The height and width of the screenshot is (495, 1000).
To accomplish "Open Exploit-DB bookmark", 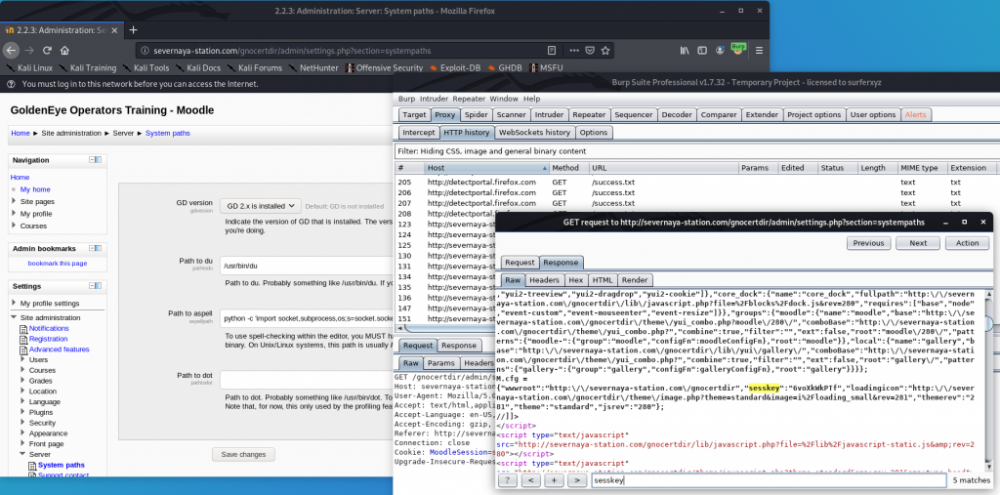I will pos(455,68).
